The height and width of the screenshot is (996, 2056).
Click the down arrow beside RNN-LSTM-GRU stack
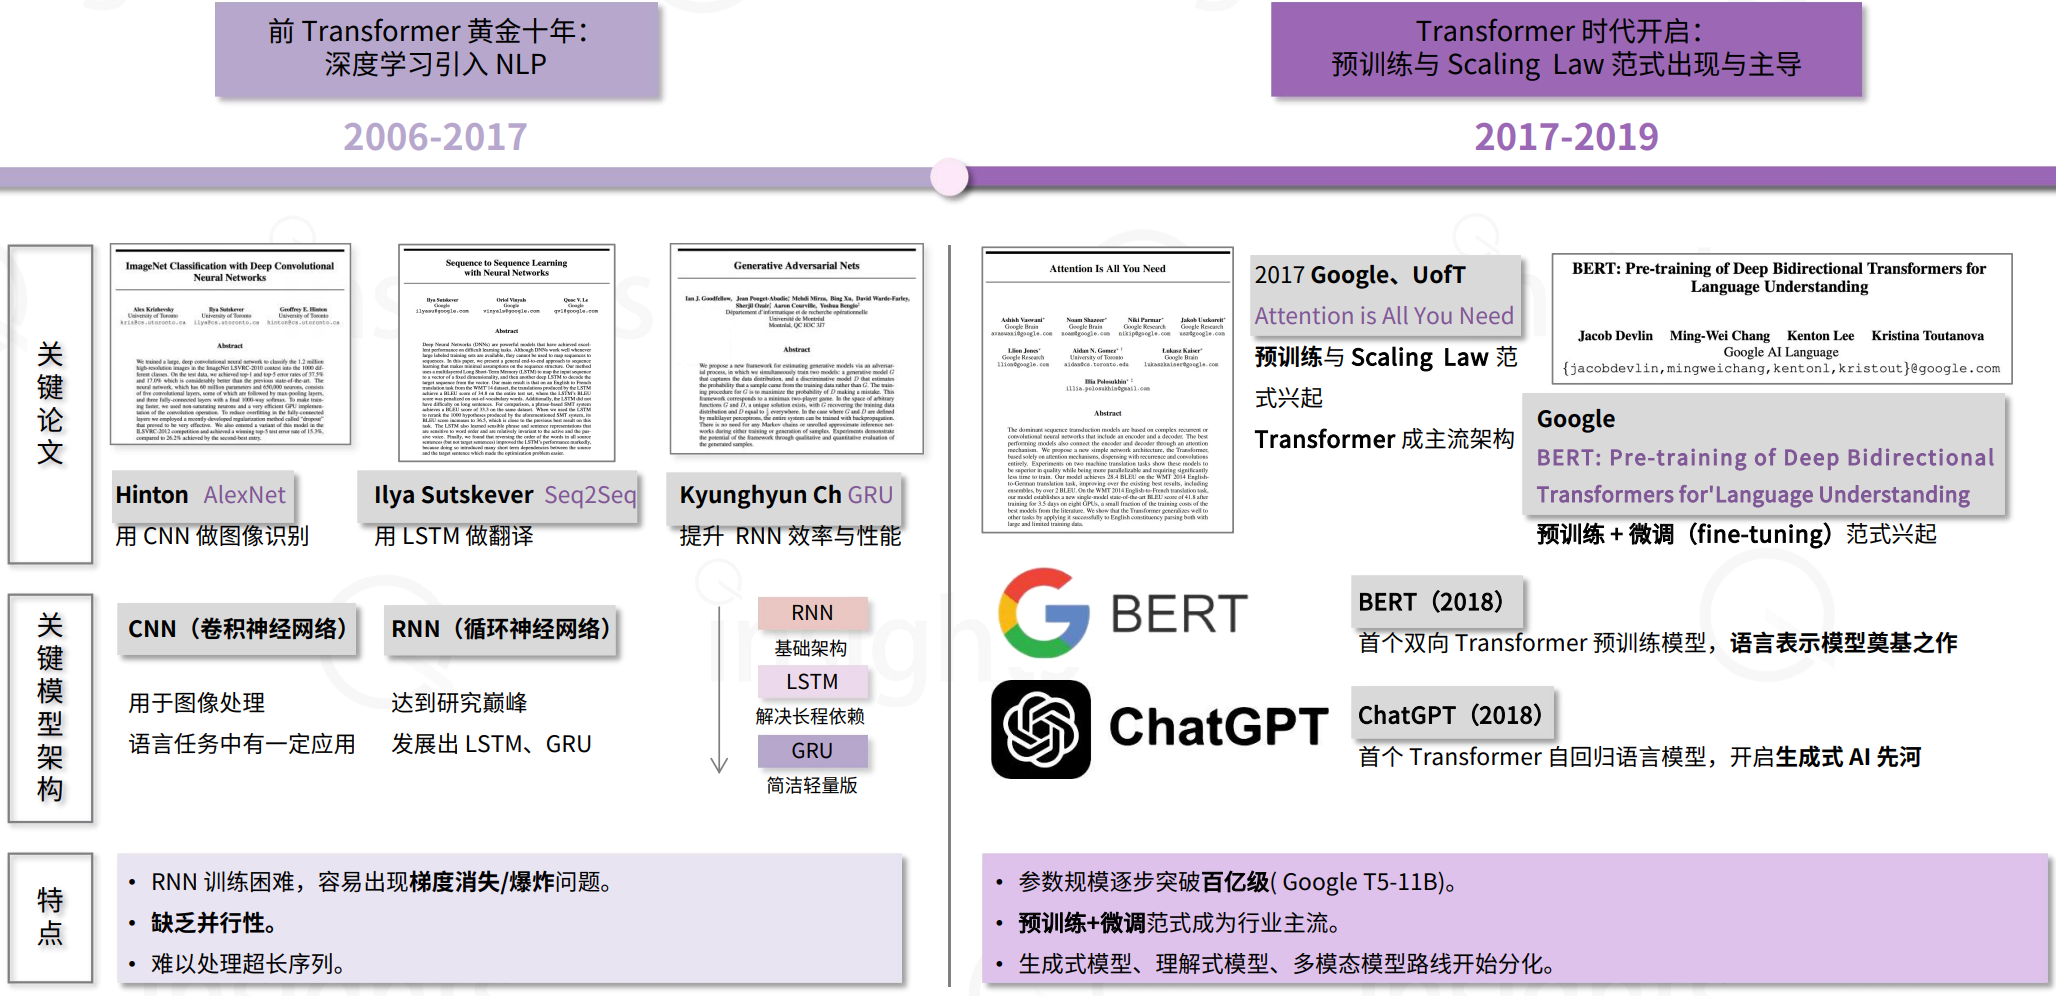[719, 690]
